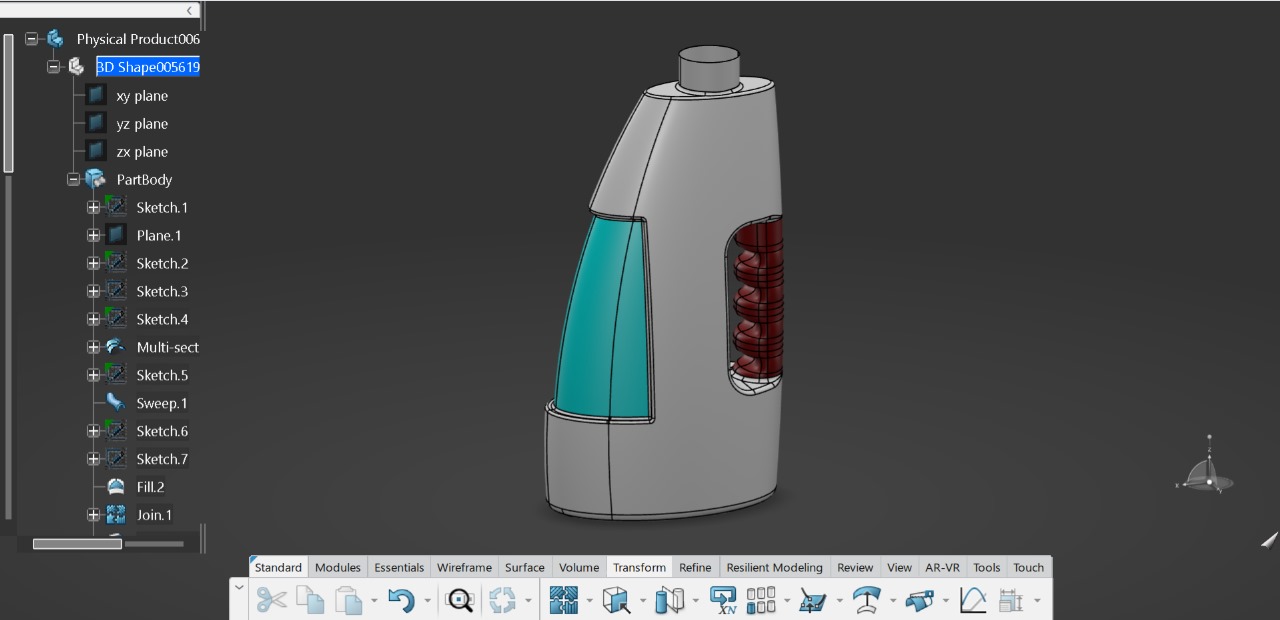
Task: Expand the Multi-sect node
Action: (x=93, y=347)
